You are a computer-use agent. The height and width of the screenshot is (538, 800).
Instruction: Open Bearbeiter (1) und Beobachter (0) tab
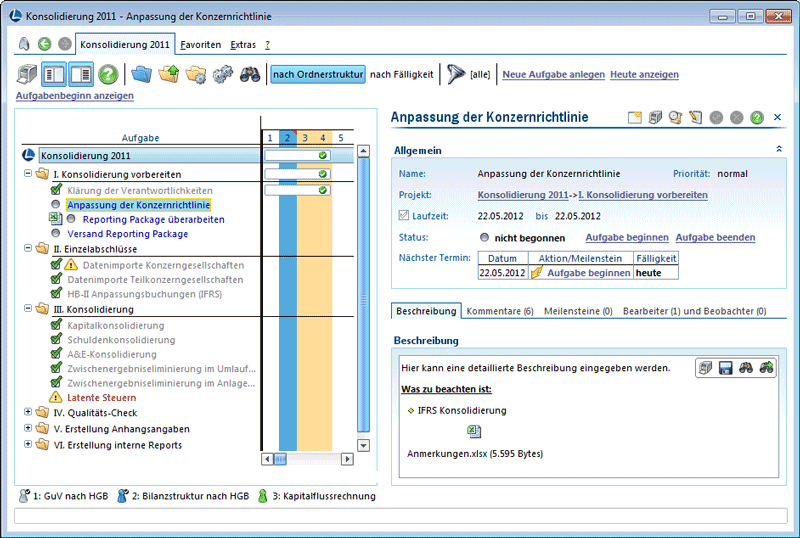694,311
